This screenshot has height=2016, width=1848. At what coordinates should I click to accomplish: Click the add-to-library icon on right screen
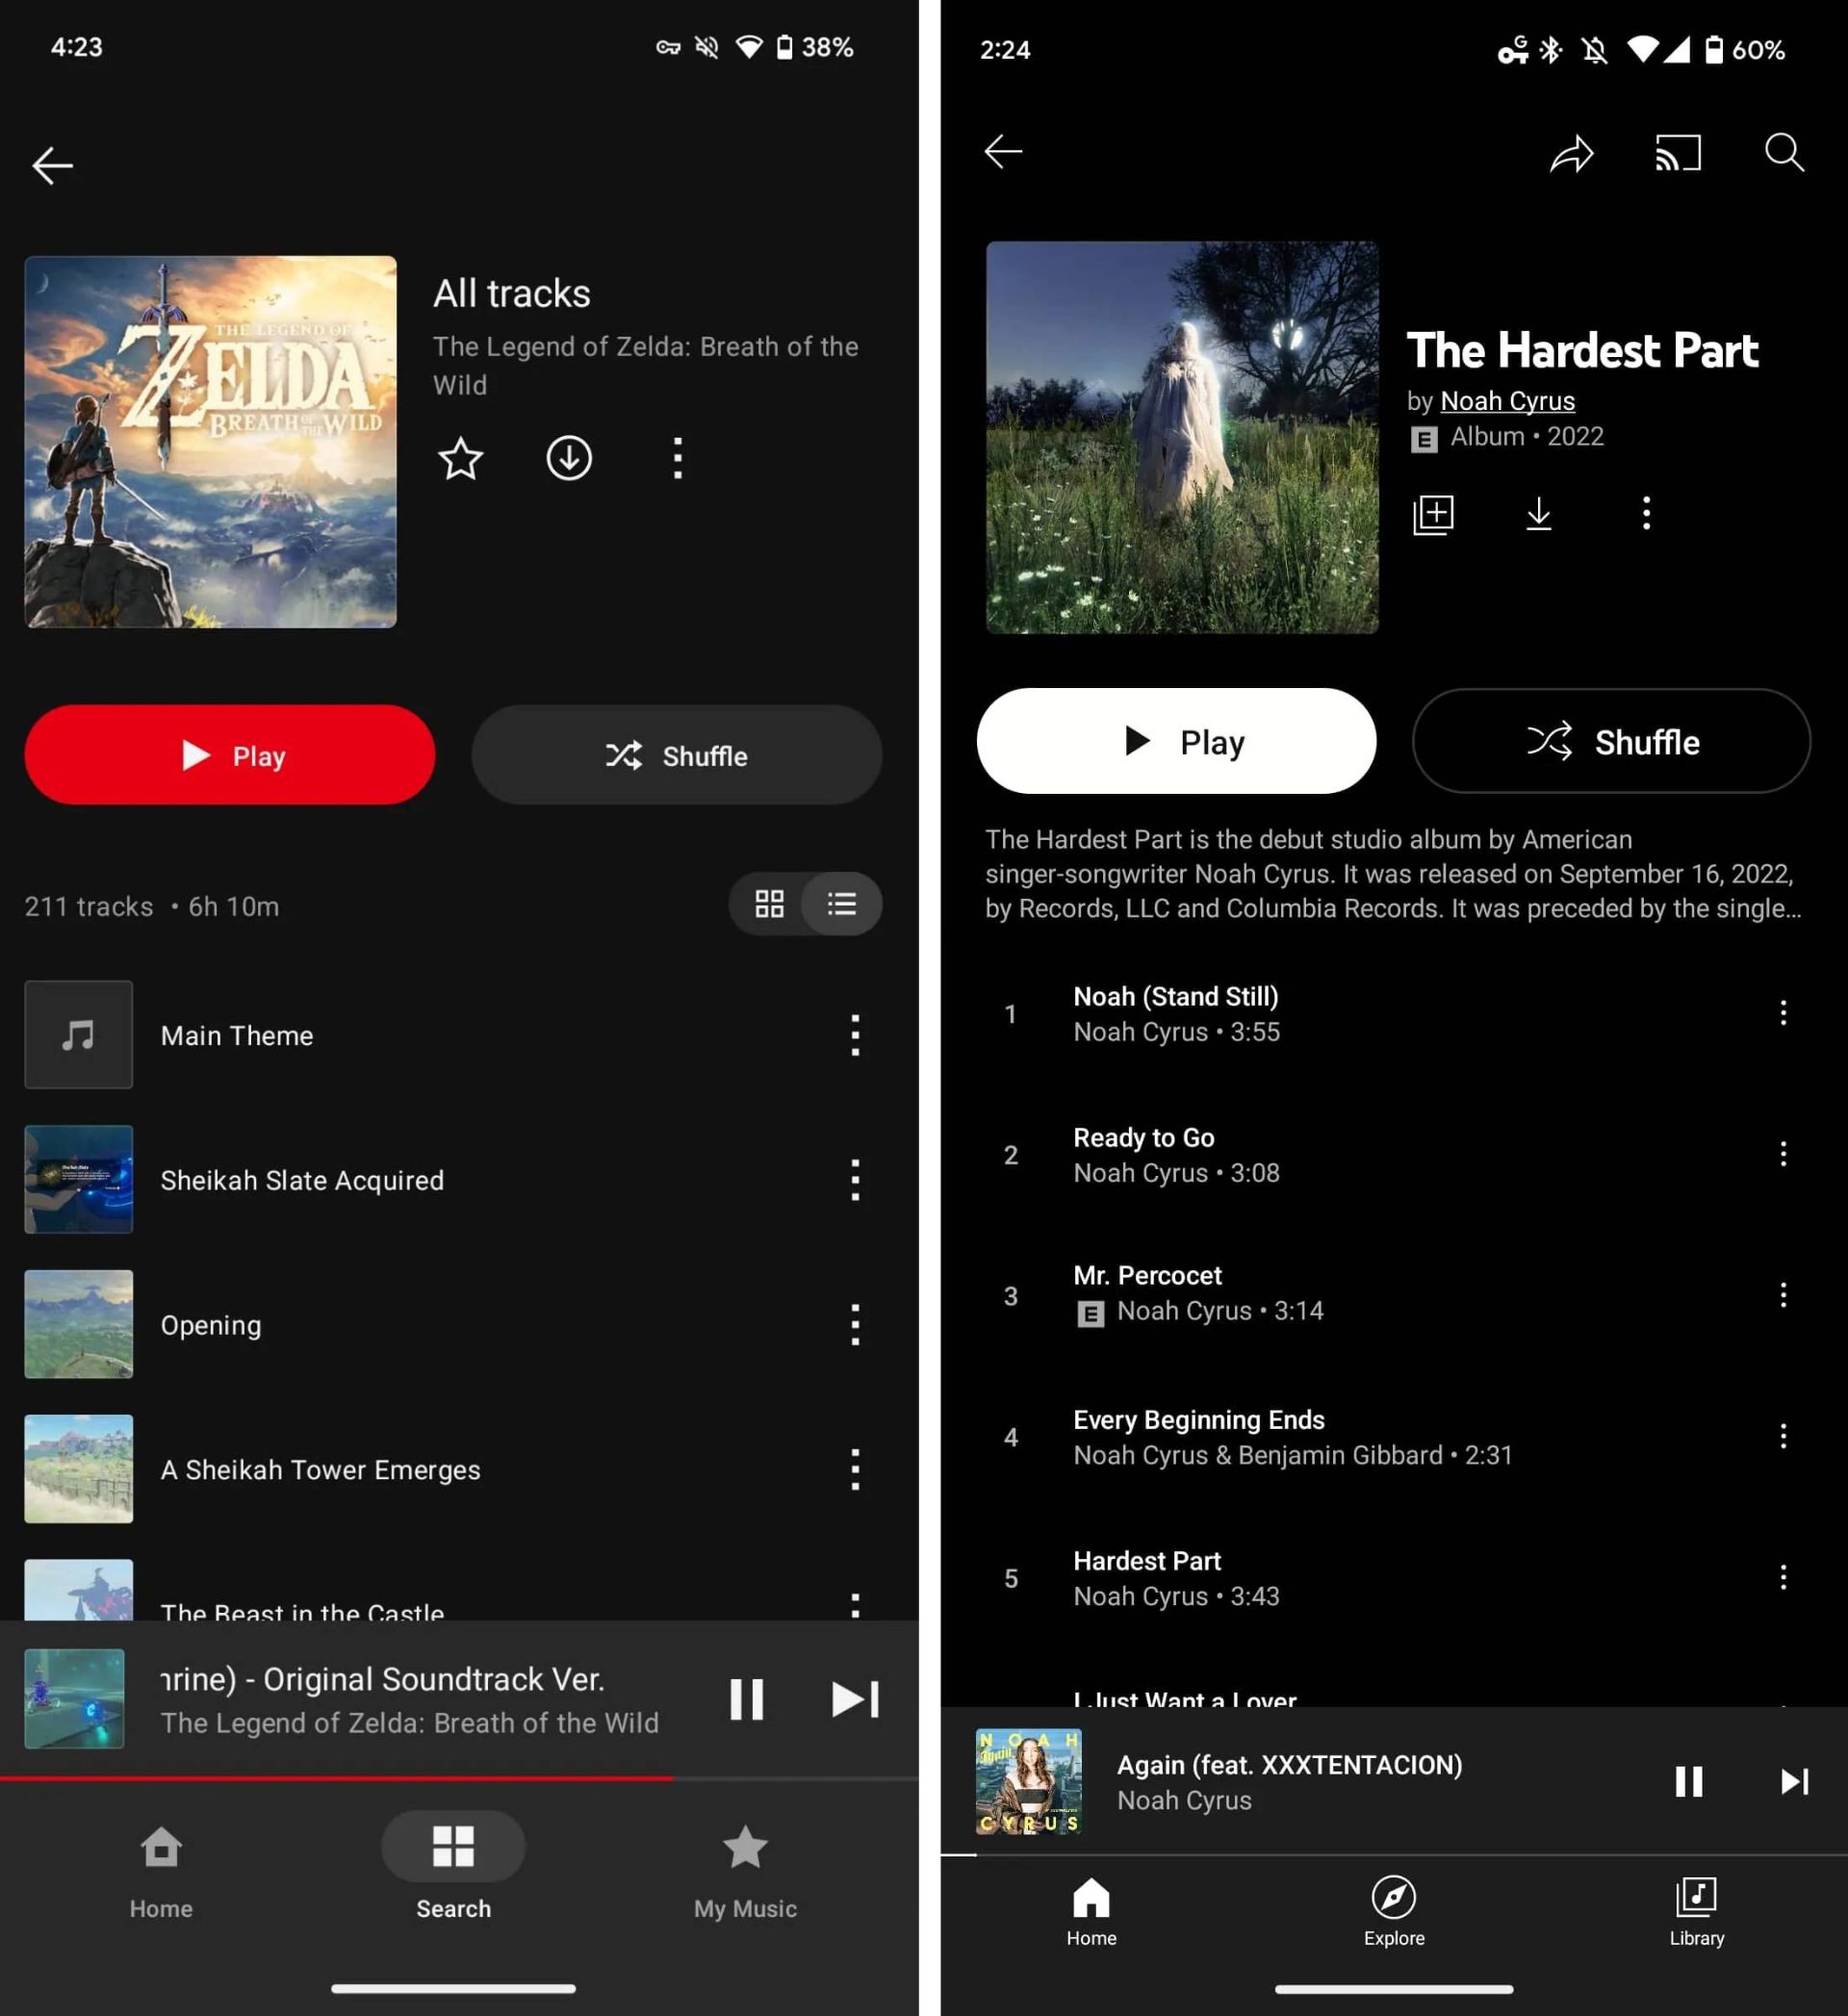pyautogui.click(x=1435, y=515)
